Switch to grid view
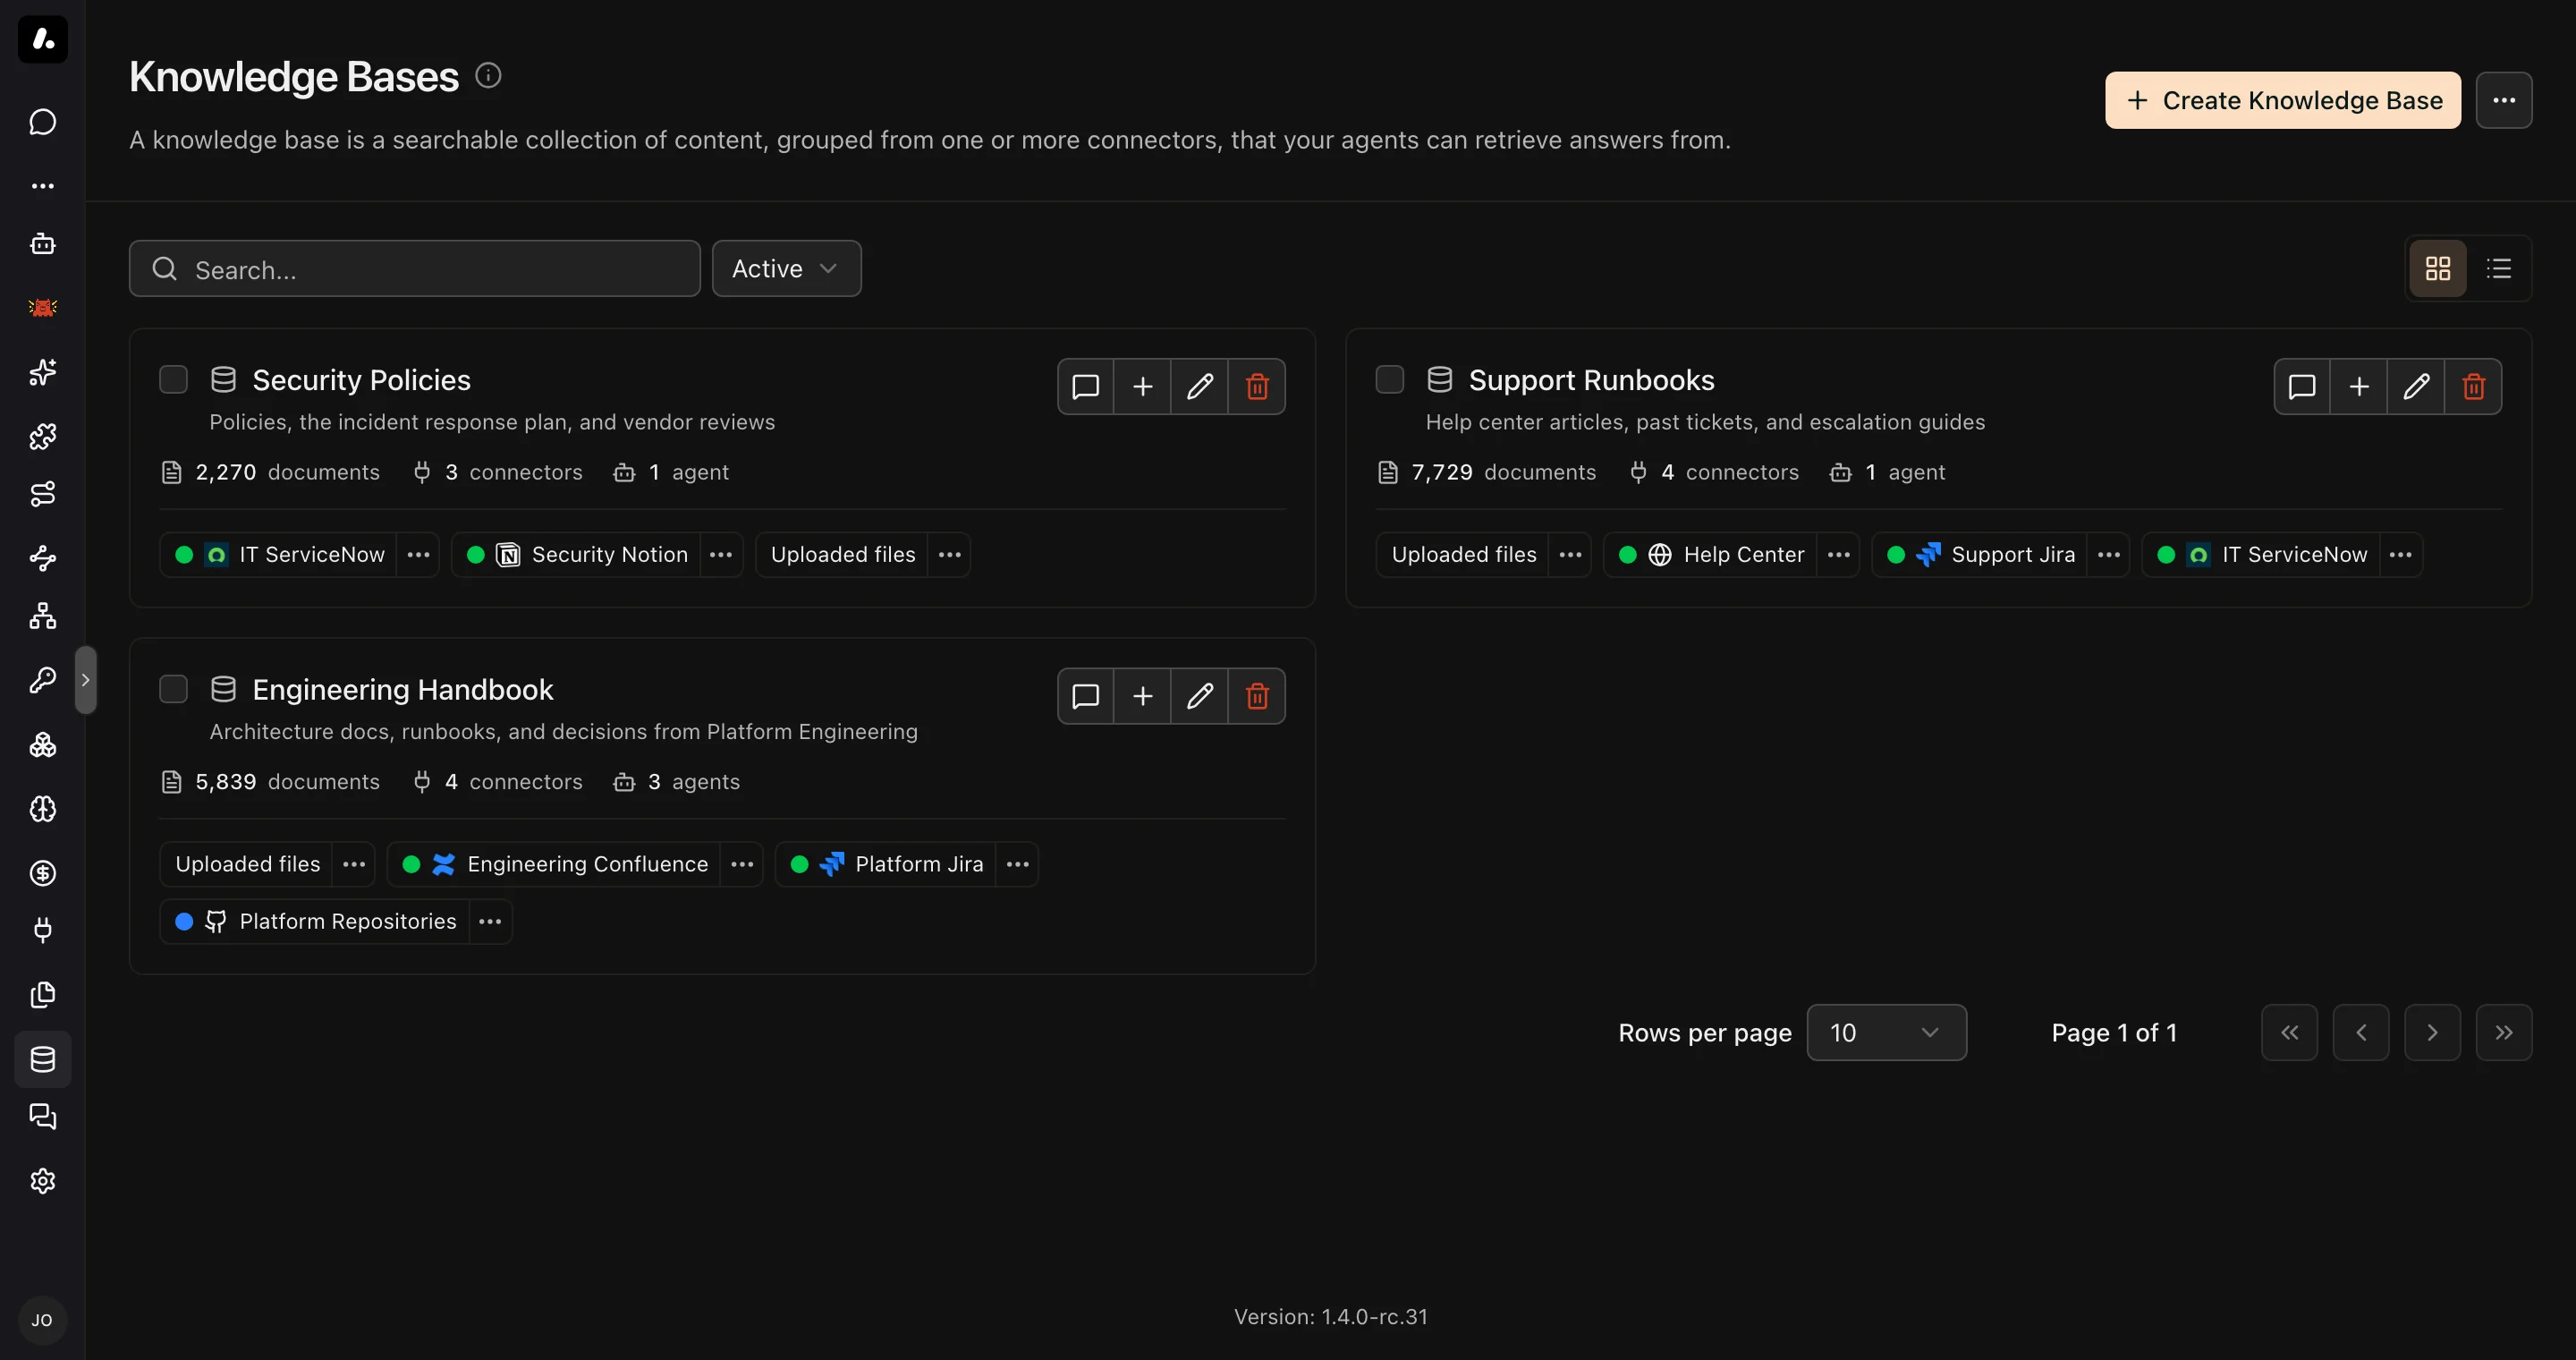Screen dimensions: 2576x1360 click(x=2438, y=268)
